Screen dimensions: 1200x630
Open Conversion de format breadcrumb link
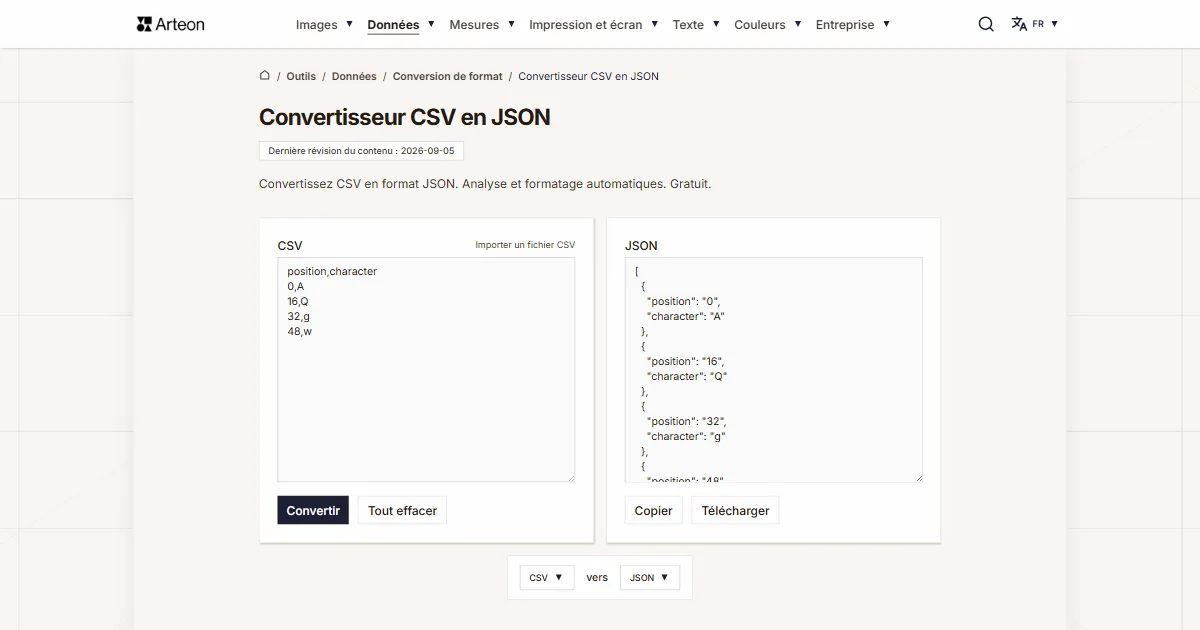click(448, 76)
